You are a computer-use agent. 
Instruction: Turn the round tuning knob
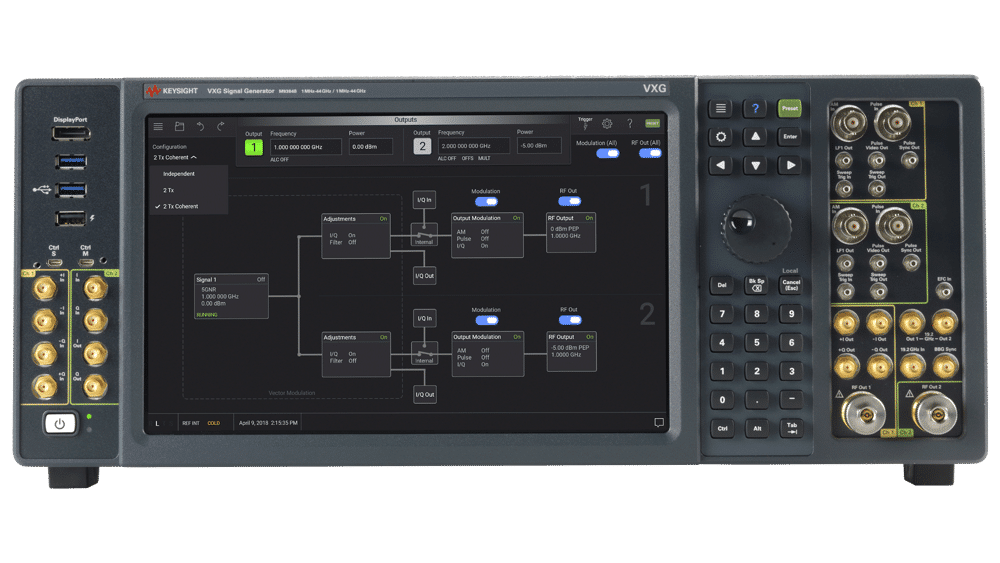click(x=756, y=228)
